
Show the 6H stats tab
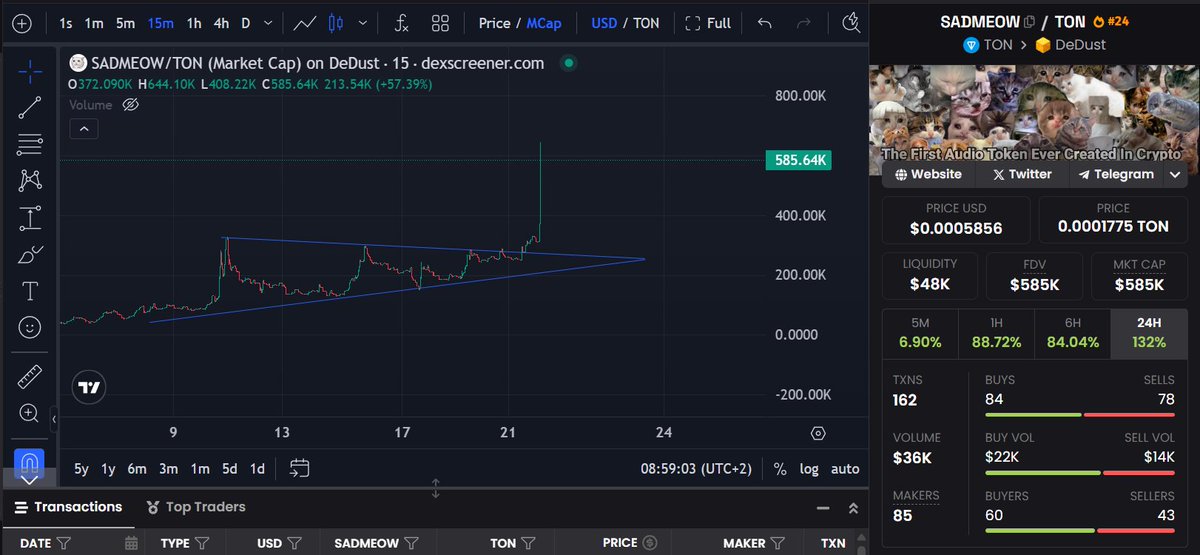pos(1072,333)
